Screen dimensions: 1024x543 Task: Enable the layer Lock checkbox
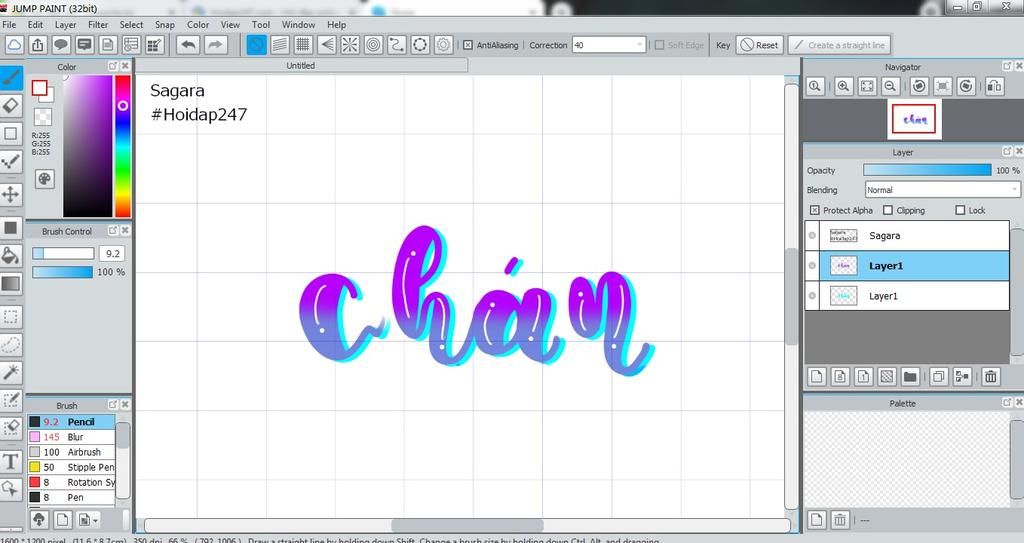point(960,210)
